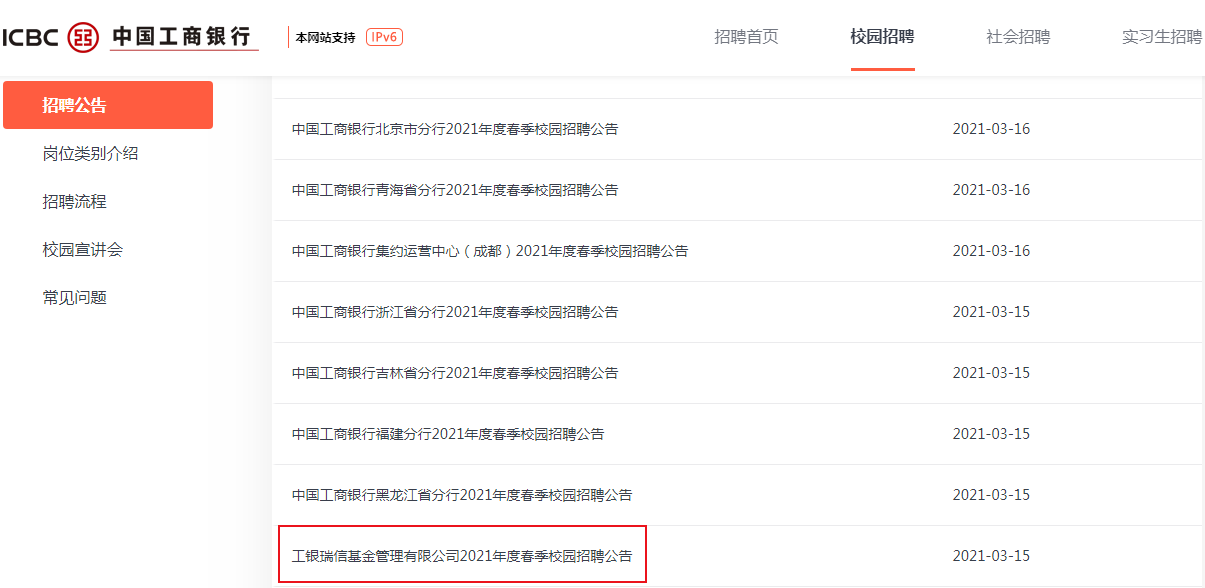Go to 常见问题 in the sidebar
1205x588 pixels.
pyautogui.click(x=74, y=297)
